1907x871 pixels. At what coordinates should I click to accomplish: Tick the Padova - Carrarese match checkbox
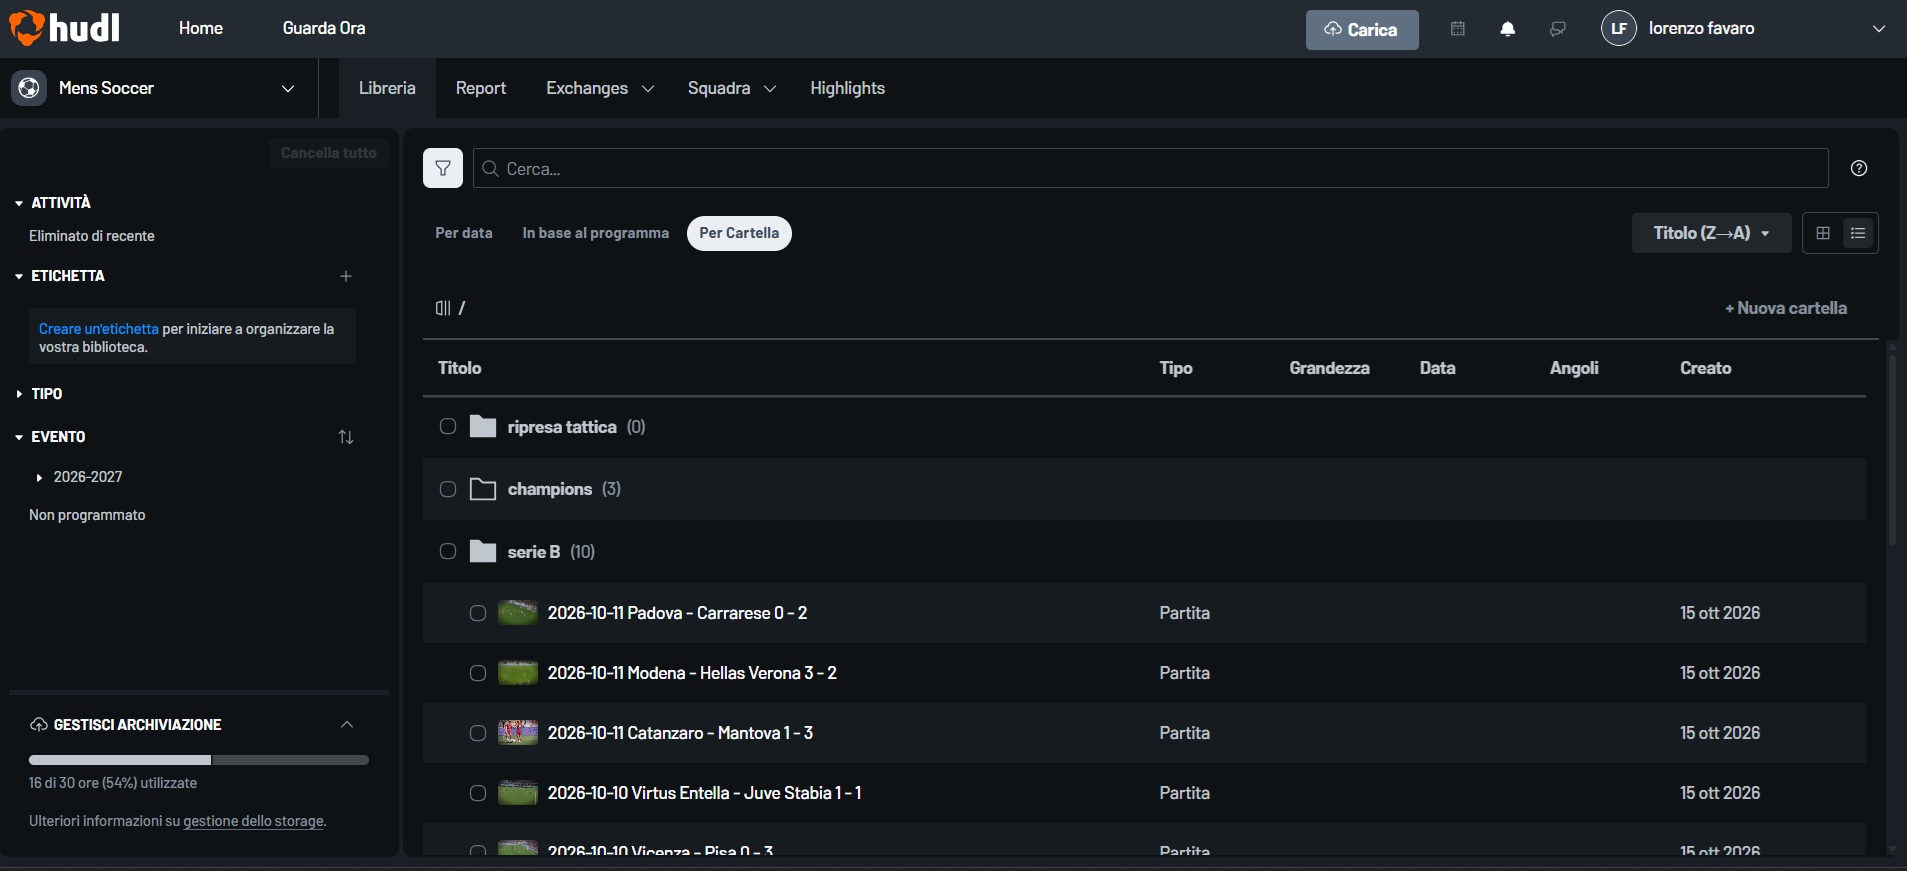pos(478,613)
